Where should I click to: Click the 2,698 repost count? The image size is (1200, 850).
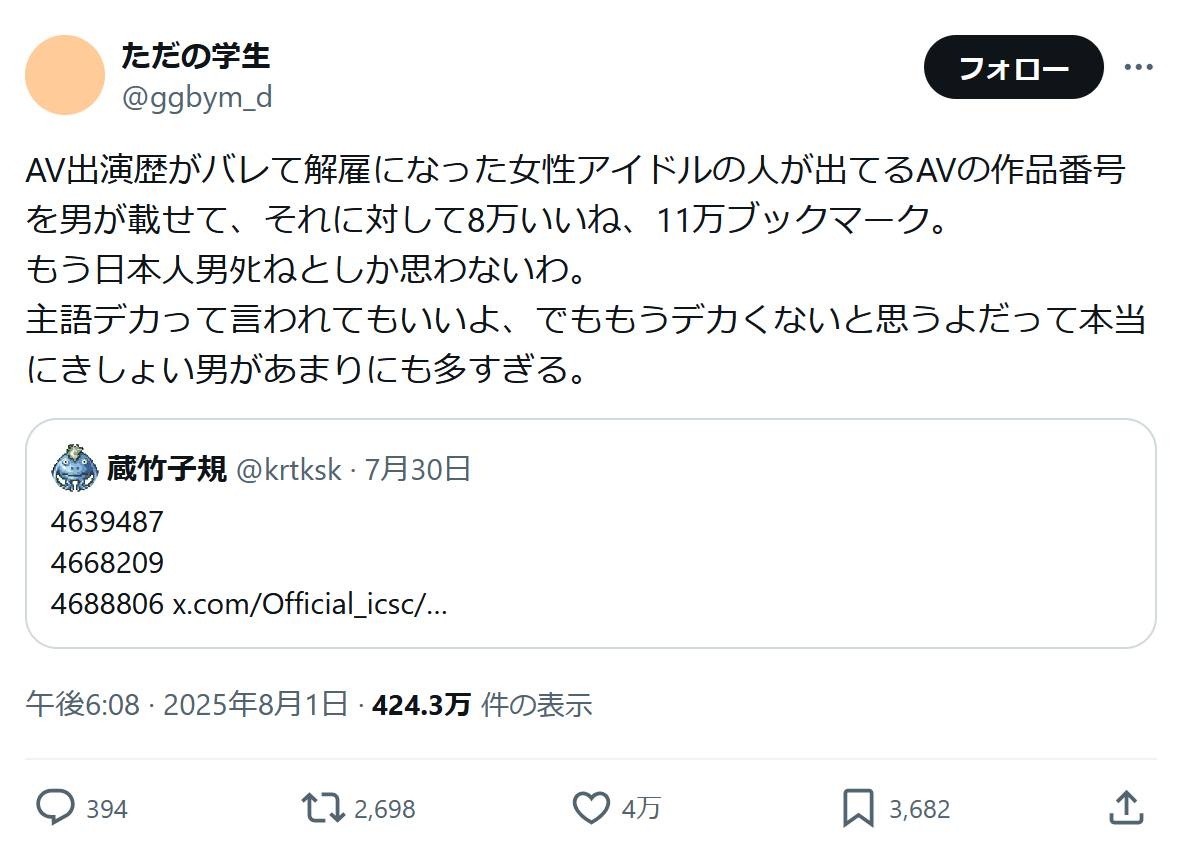click(x=384, y=808)
